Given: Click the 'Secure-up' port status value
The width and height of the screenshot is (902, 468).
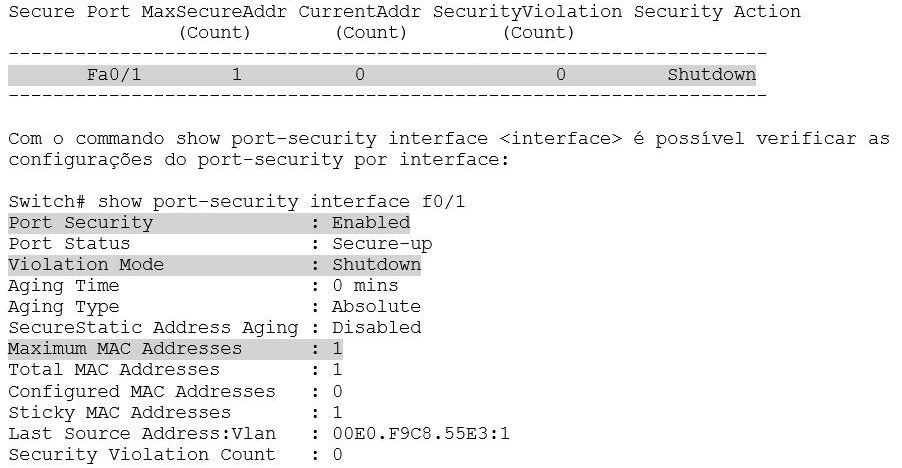Looking at the screenshot, I should coord(382,244).
